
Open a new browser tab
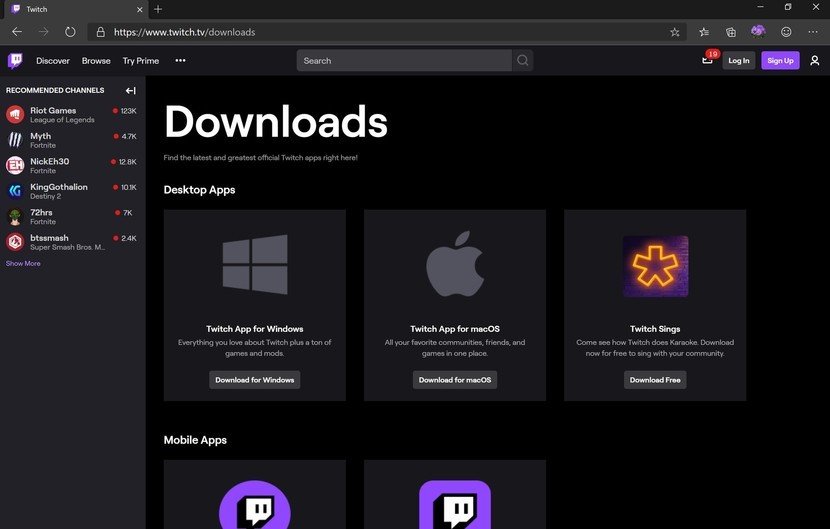(158, 9)
